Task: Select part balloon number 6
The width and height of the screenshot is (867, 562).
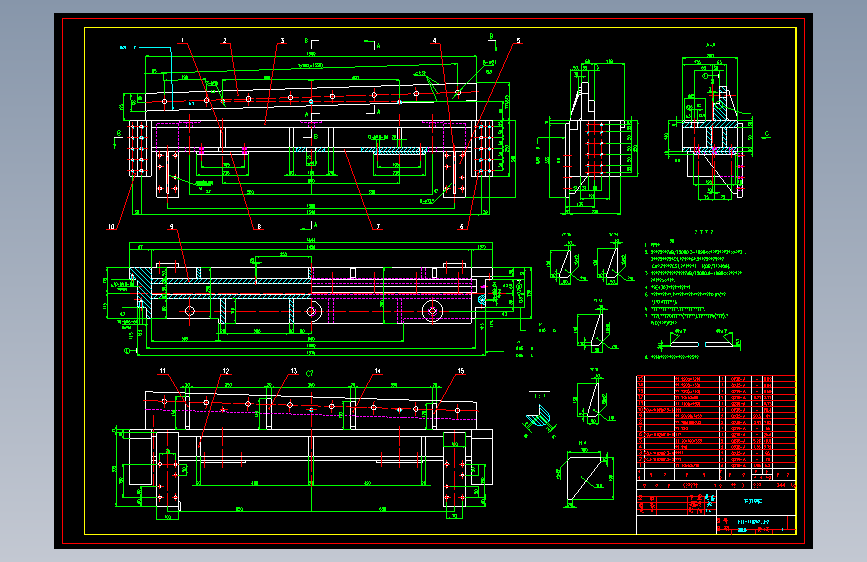Action: (x=461, y=226)
